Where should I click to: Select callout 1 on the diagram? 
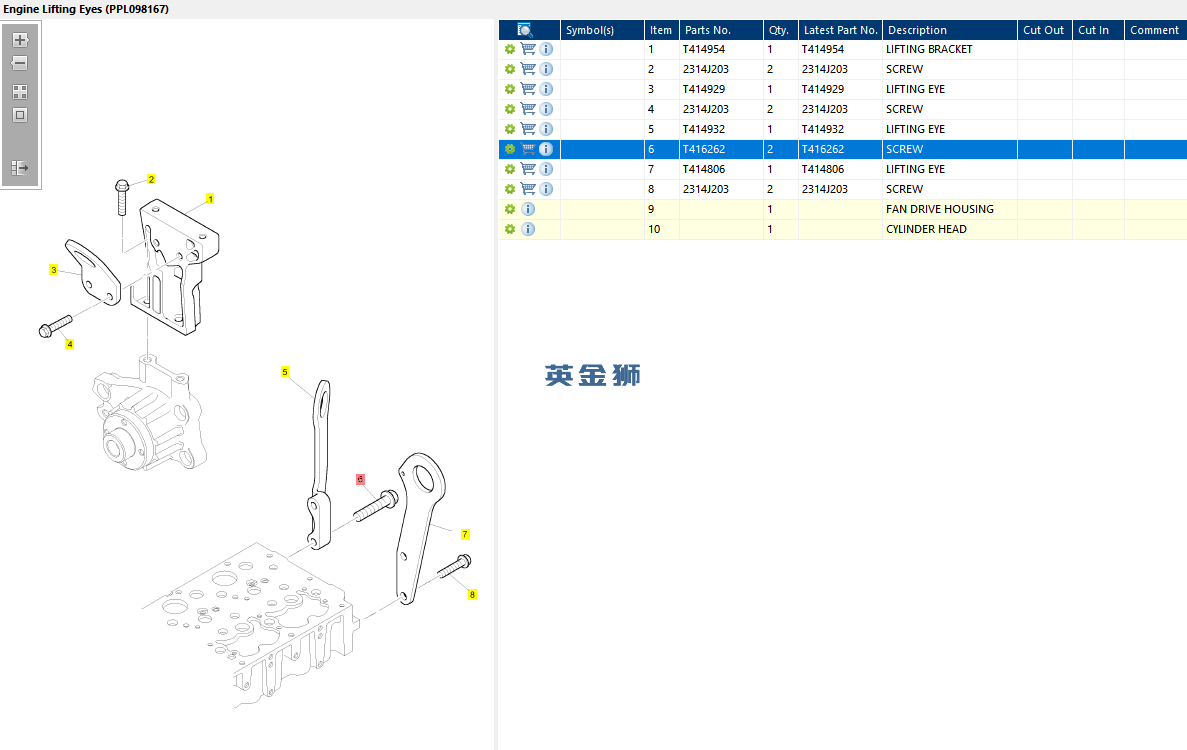click(210, 199)
